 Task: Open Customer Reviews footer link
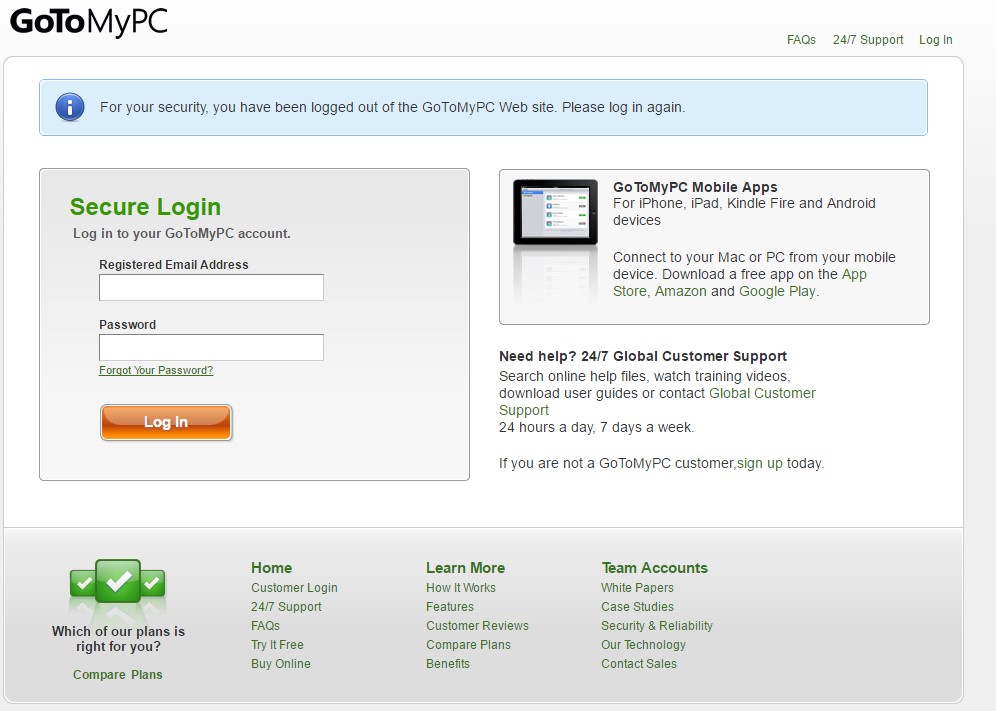coord(477,626)
